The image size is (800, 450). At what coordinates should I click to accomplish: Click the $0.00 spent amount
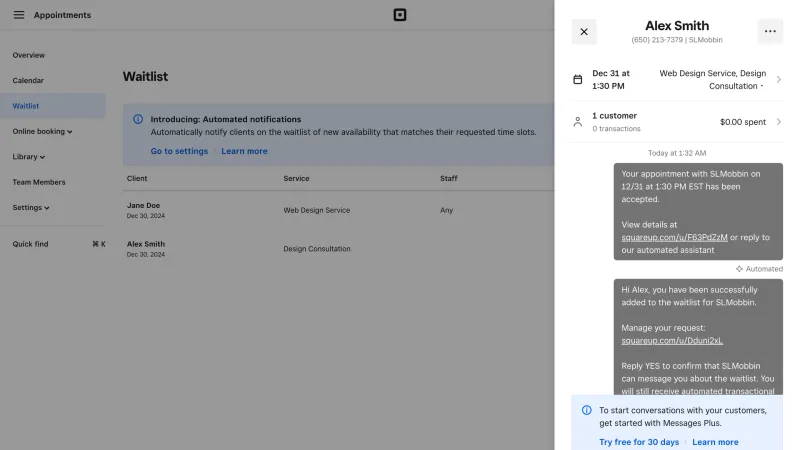coord(743,122)
